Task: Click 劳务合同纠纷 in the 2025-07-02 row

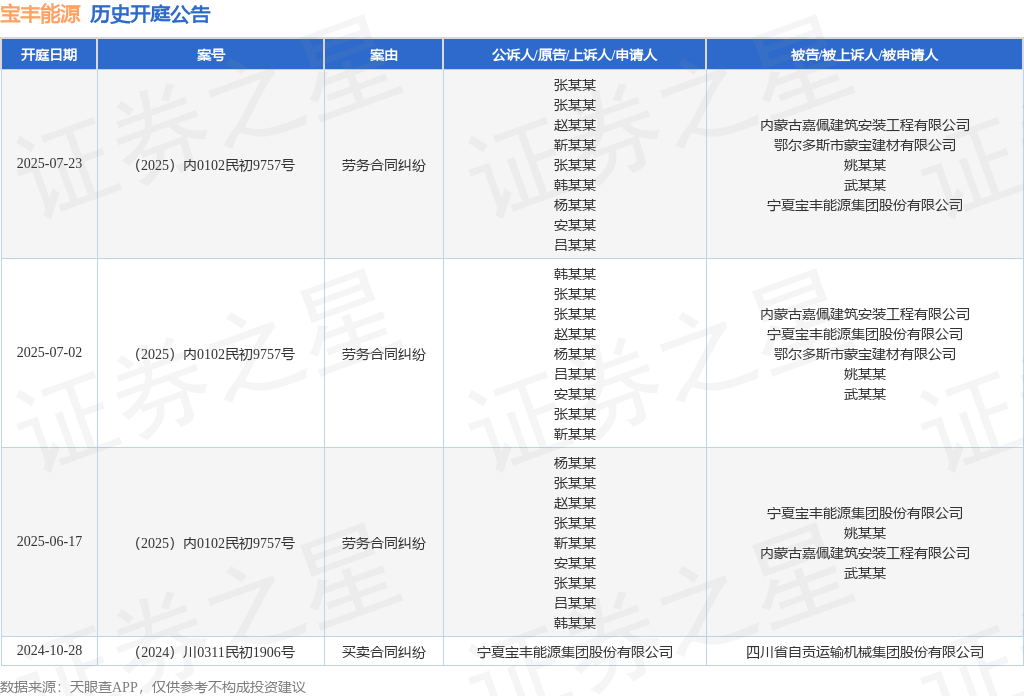Action: [x=384, y=355]
